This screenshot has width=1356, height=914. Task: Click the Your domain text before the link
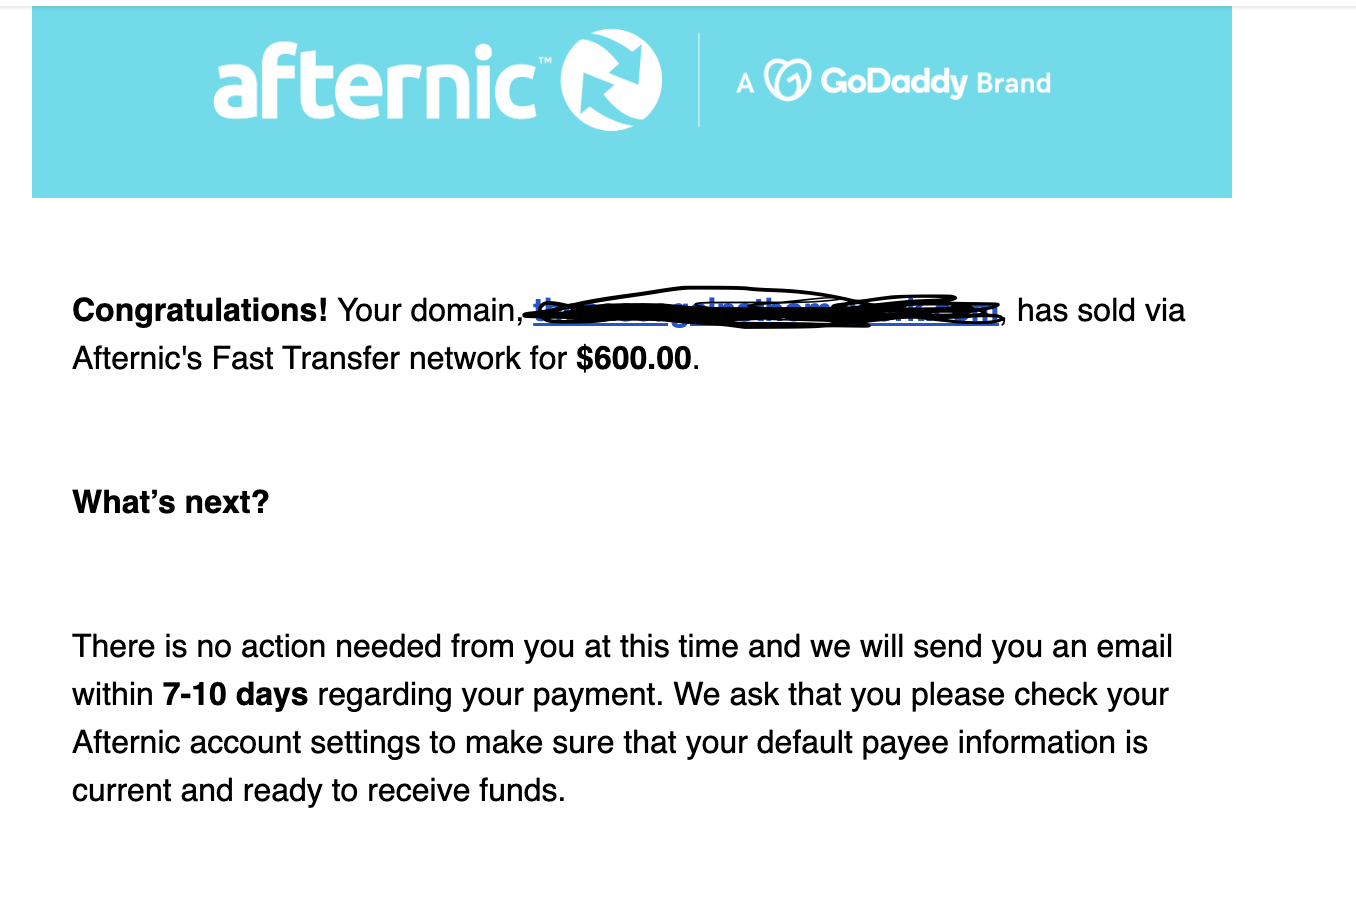coord(426,310)
